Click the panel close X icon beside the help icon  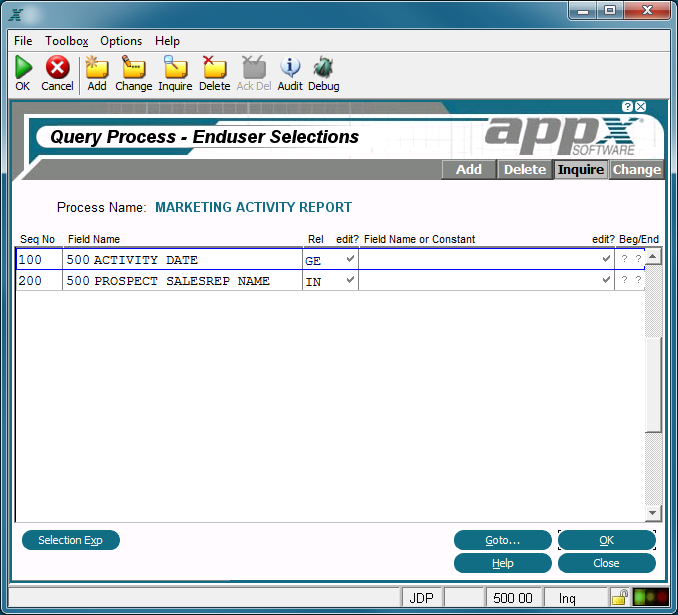click(641, 106)
